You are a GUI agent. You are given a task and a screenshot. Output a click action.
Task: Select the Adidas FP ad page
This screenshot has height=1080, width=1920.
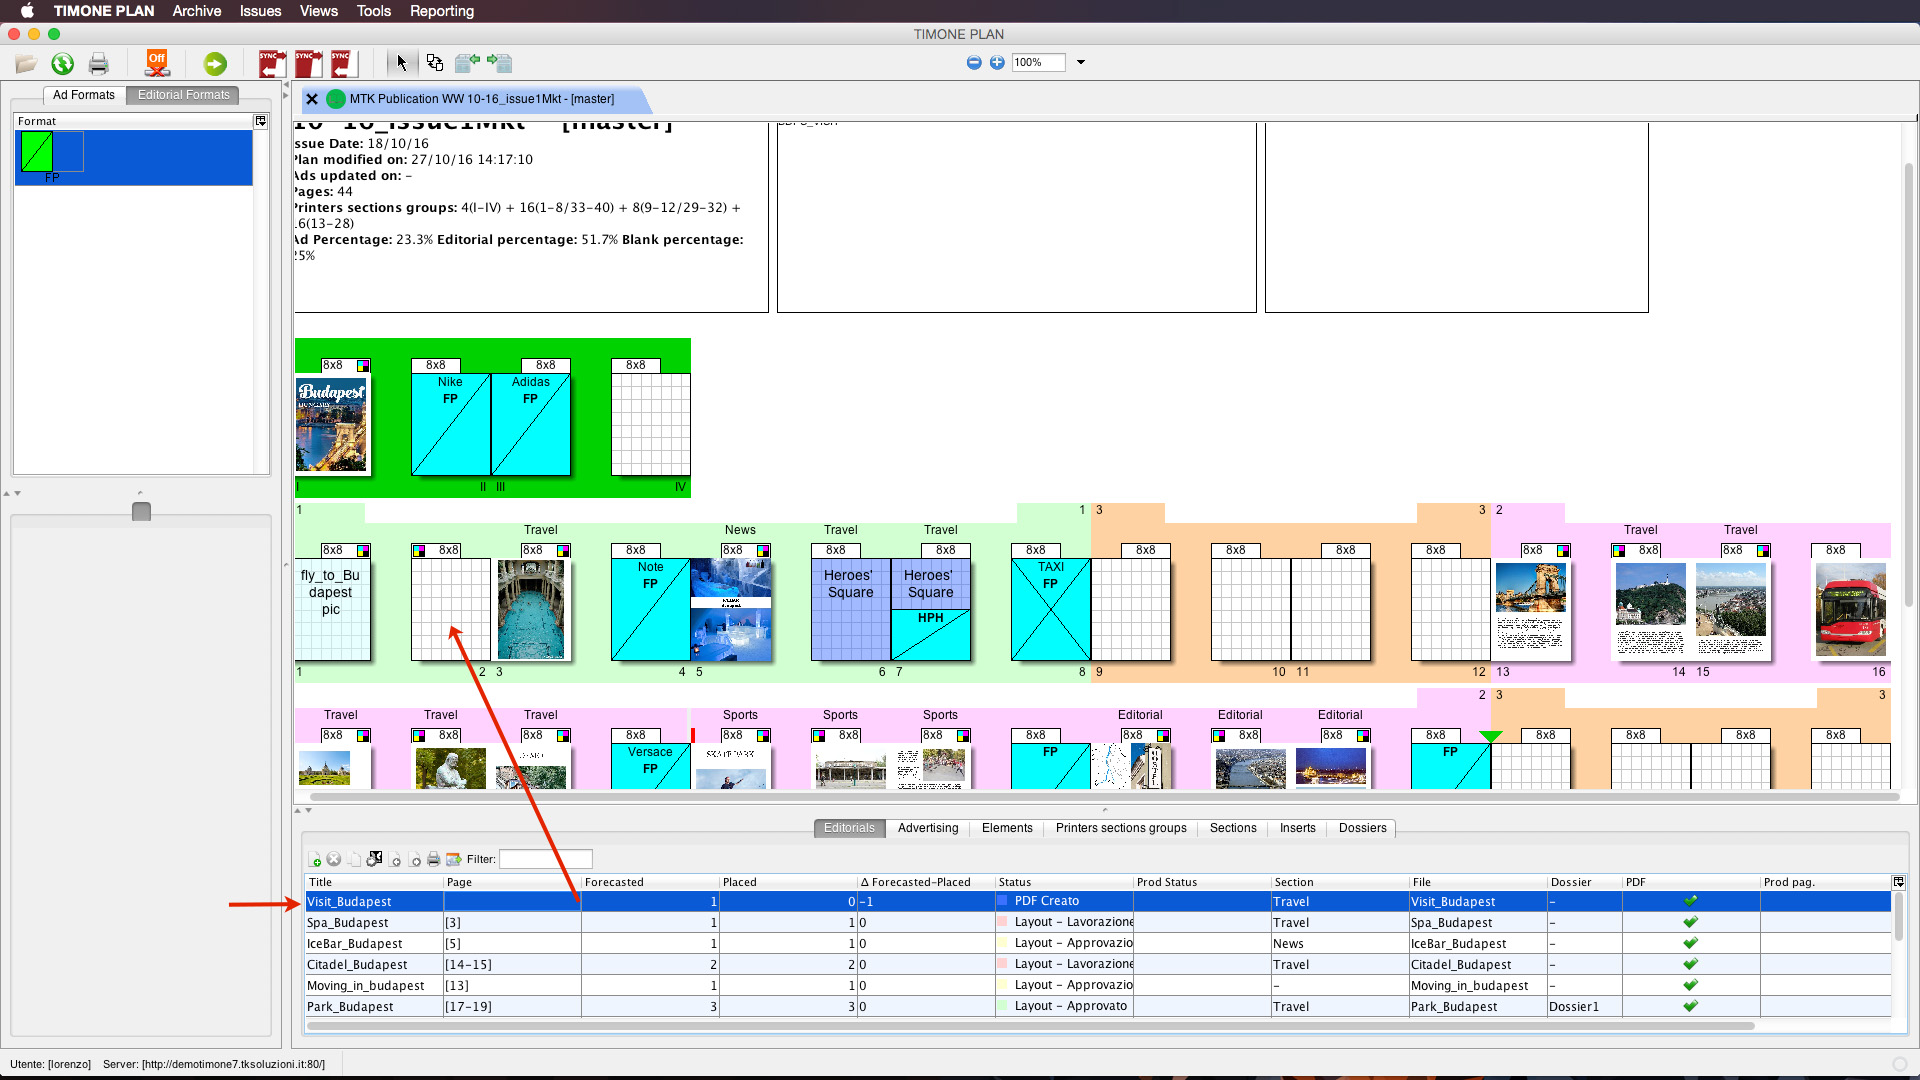click(x=531, y=424)
